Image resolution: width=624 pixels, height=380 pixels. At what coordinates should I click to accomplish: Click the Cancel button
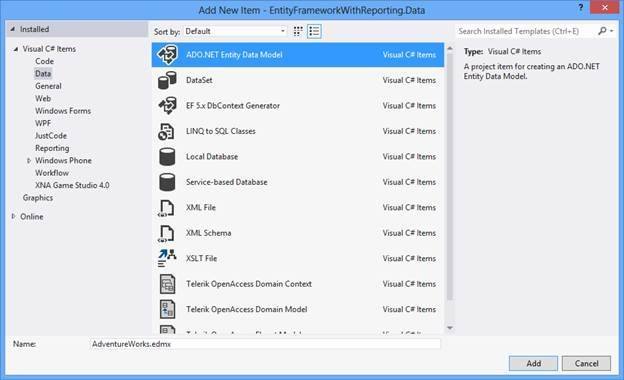(x=586, y=363)
